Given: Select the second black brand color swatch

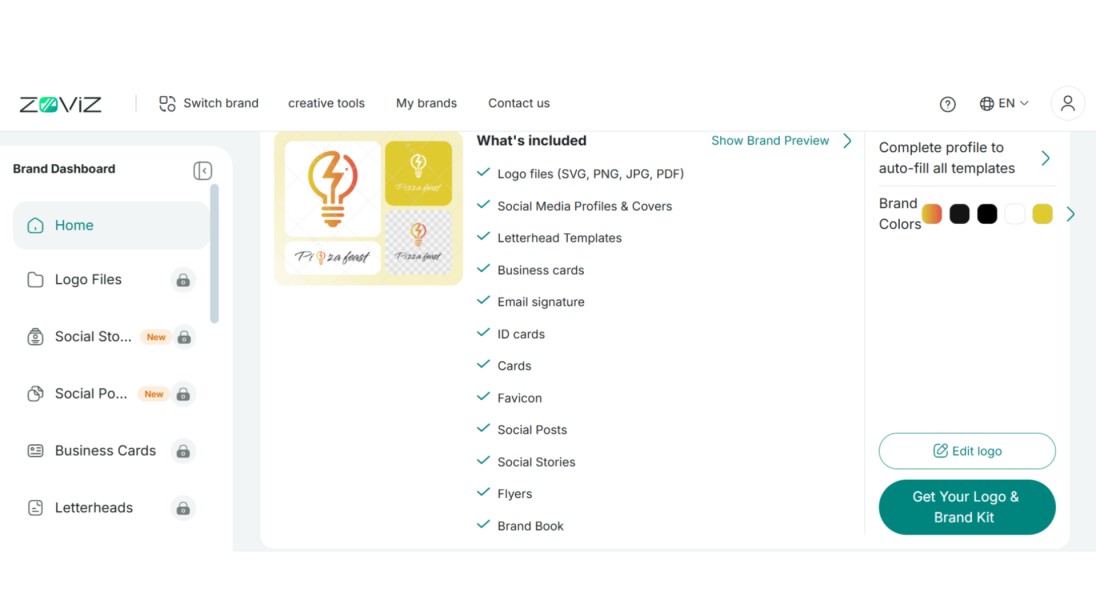Looking at the screenshot, I should [x=987, y=214].
